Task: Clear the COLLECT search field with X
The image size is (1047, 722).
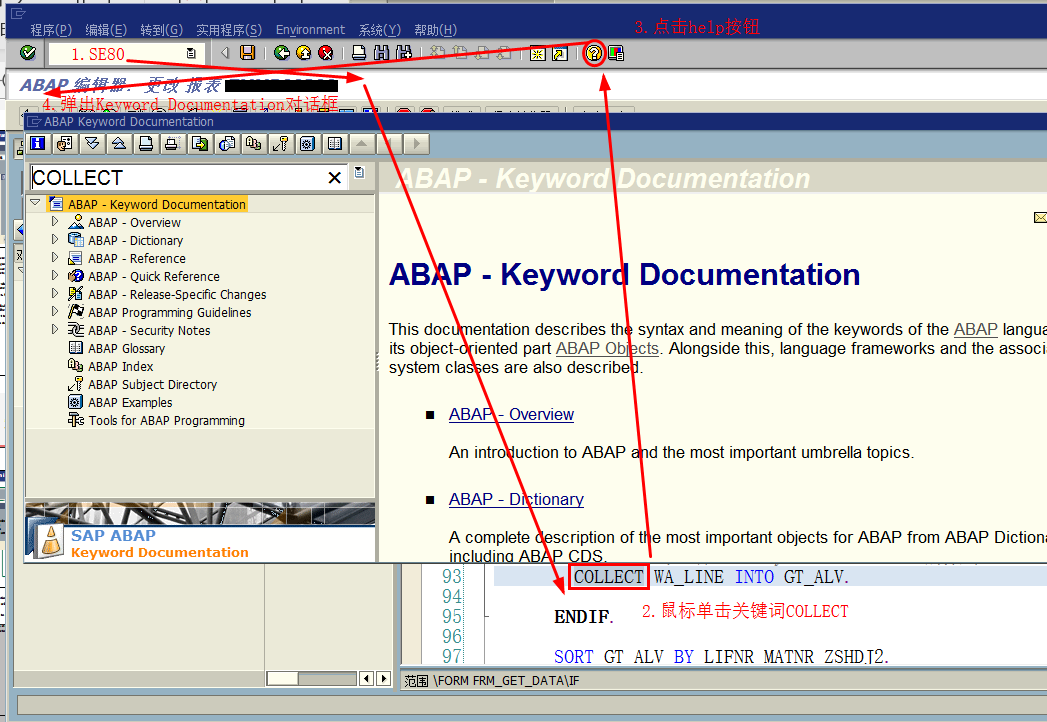Action: [335, 178]
